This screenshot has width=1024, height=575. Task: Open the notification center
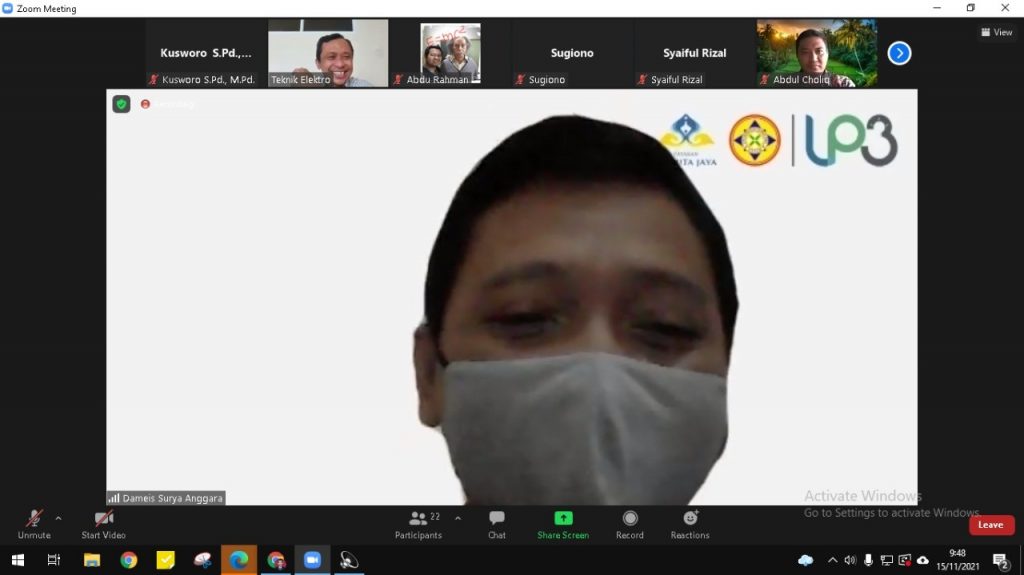click(1000, 560)
